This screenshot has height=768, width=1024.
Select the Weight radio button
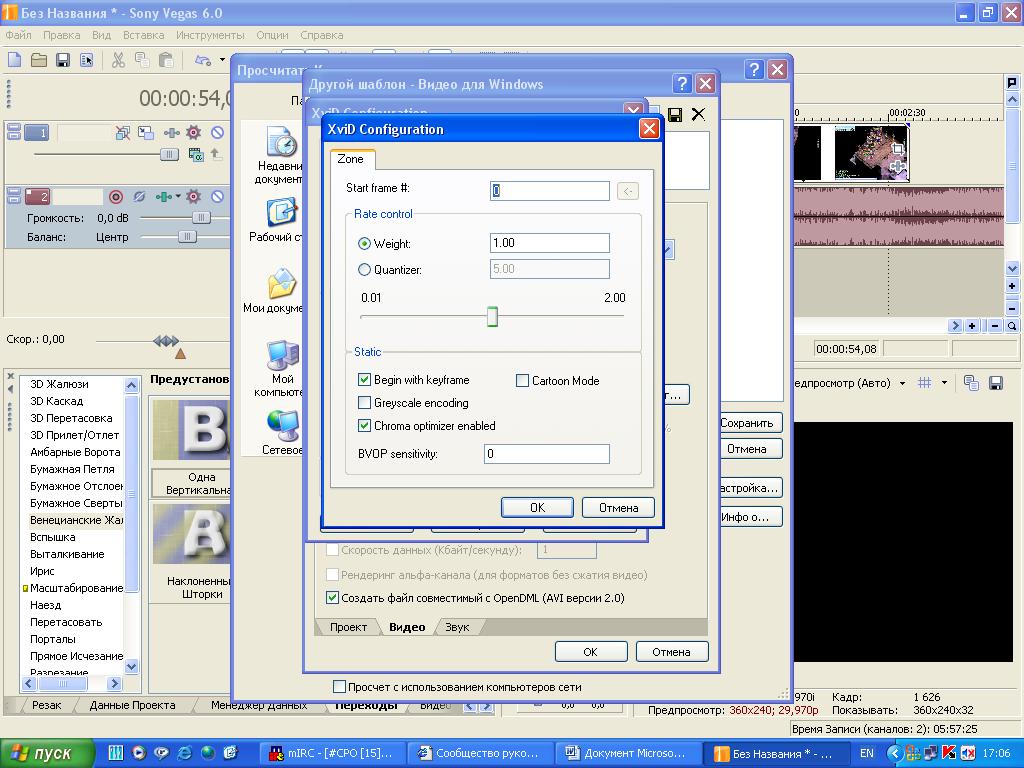[x=364, y=244]
